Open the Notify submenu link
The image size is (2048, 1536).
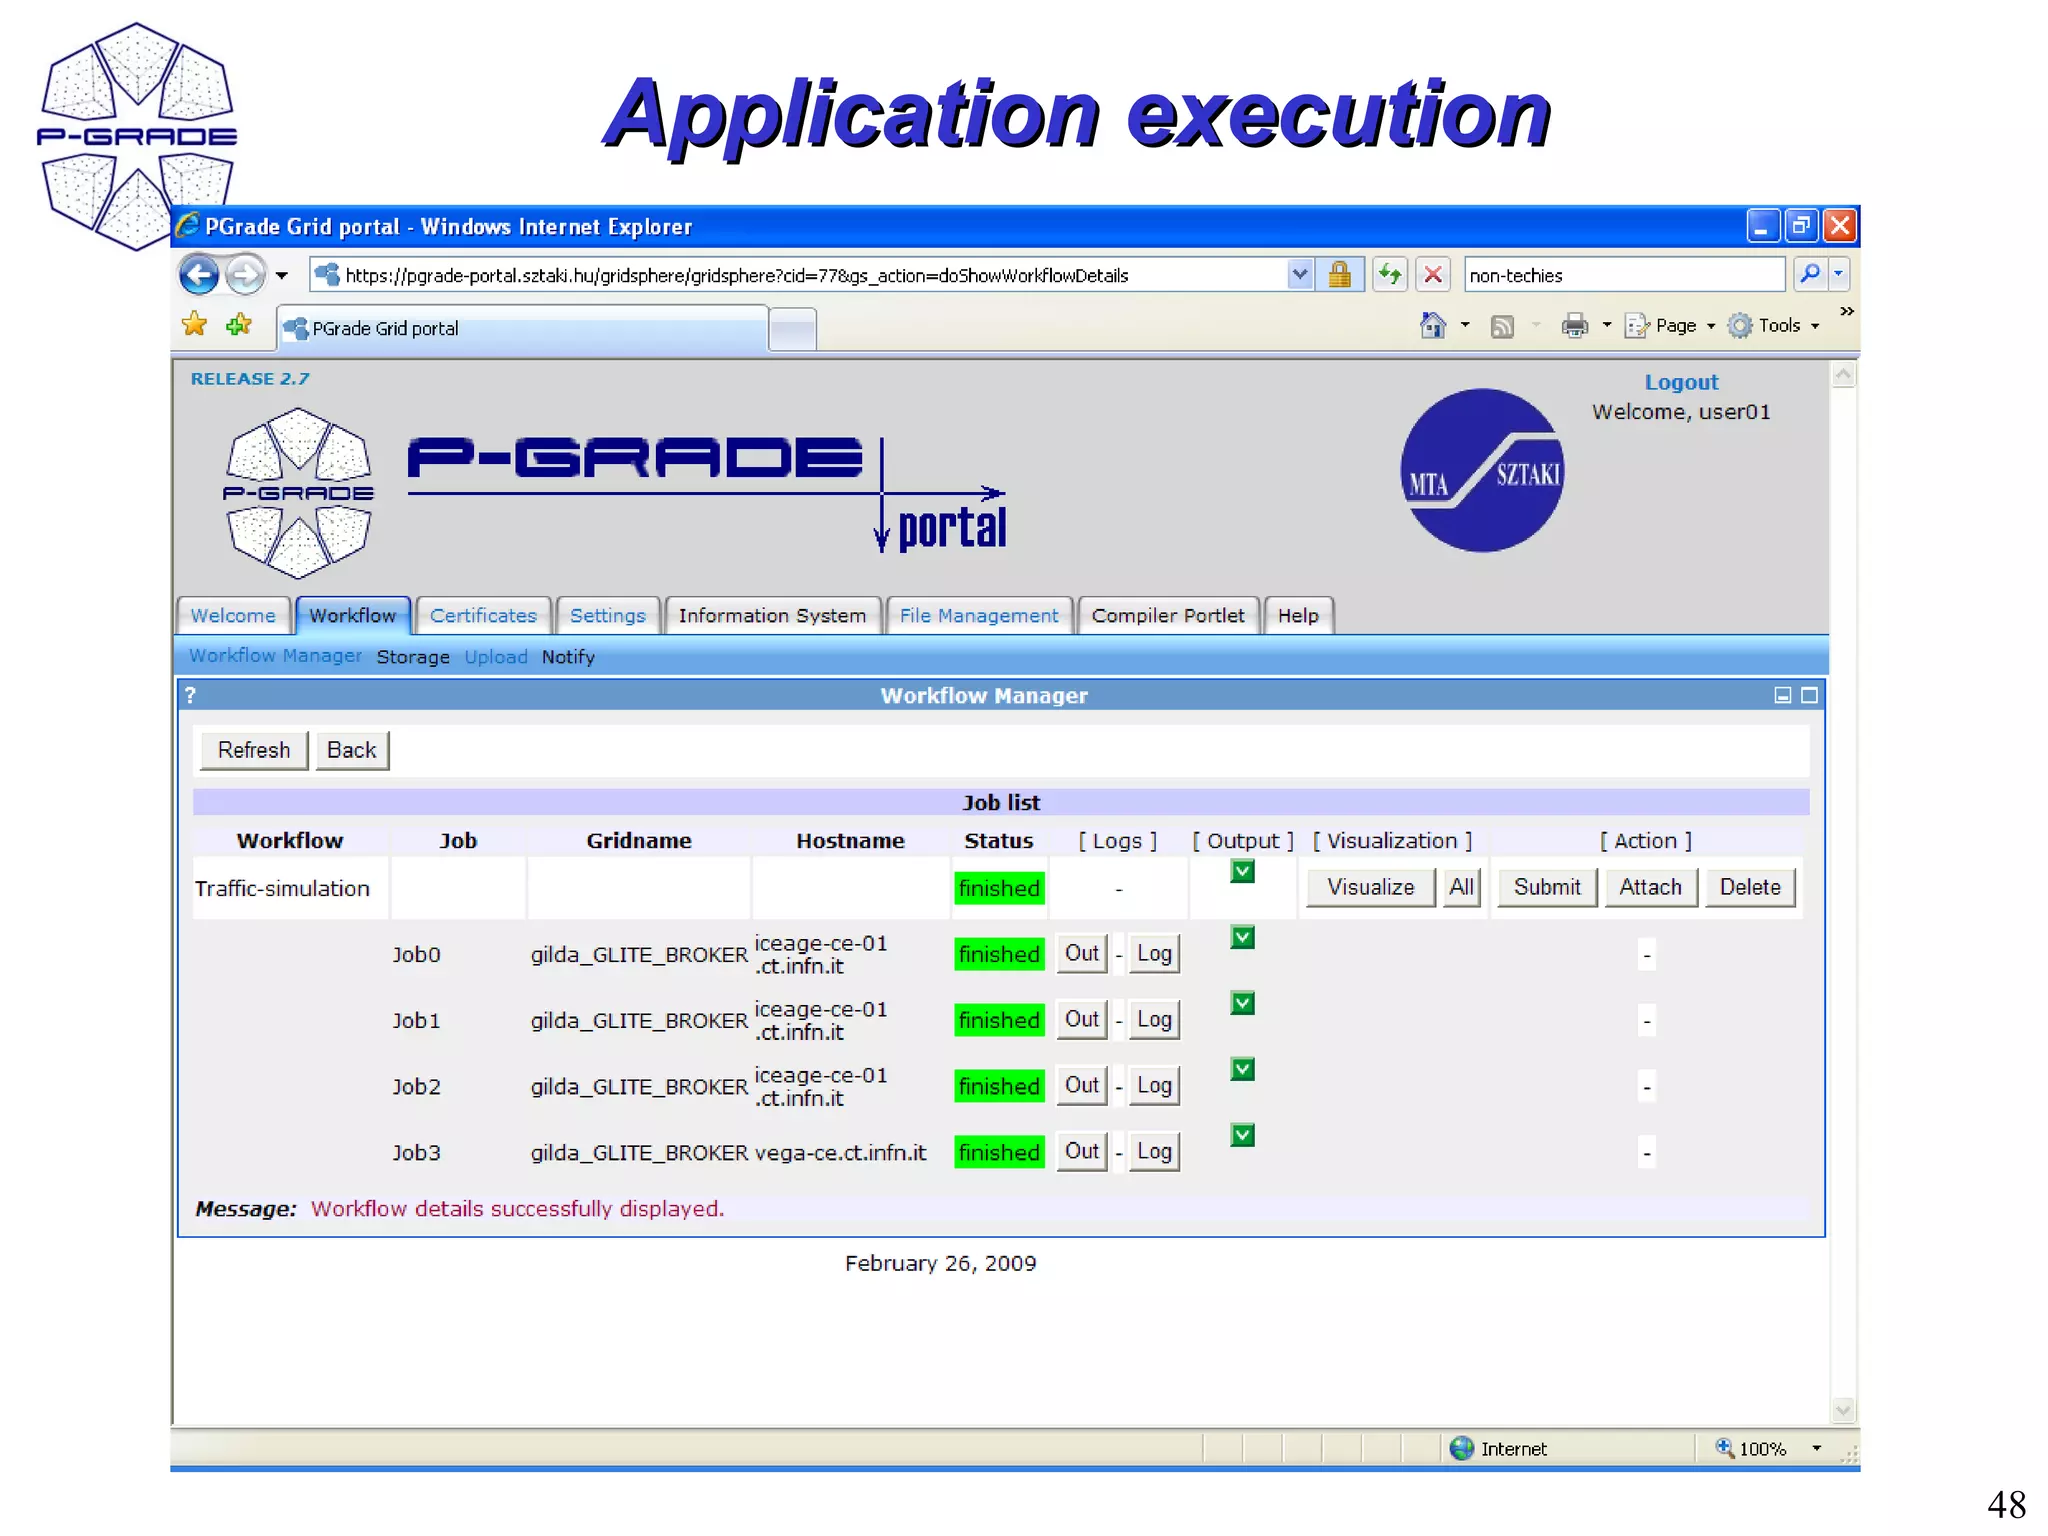[568, 657]
